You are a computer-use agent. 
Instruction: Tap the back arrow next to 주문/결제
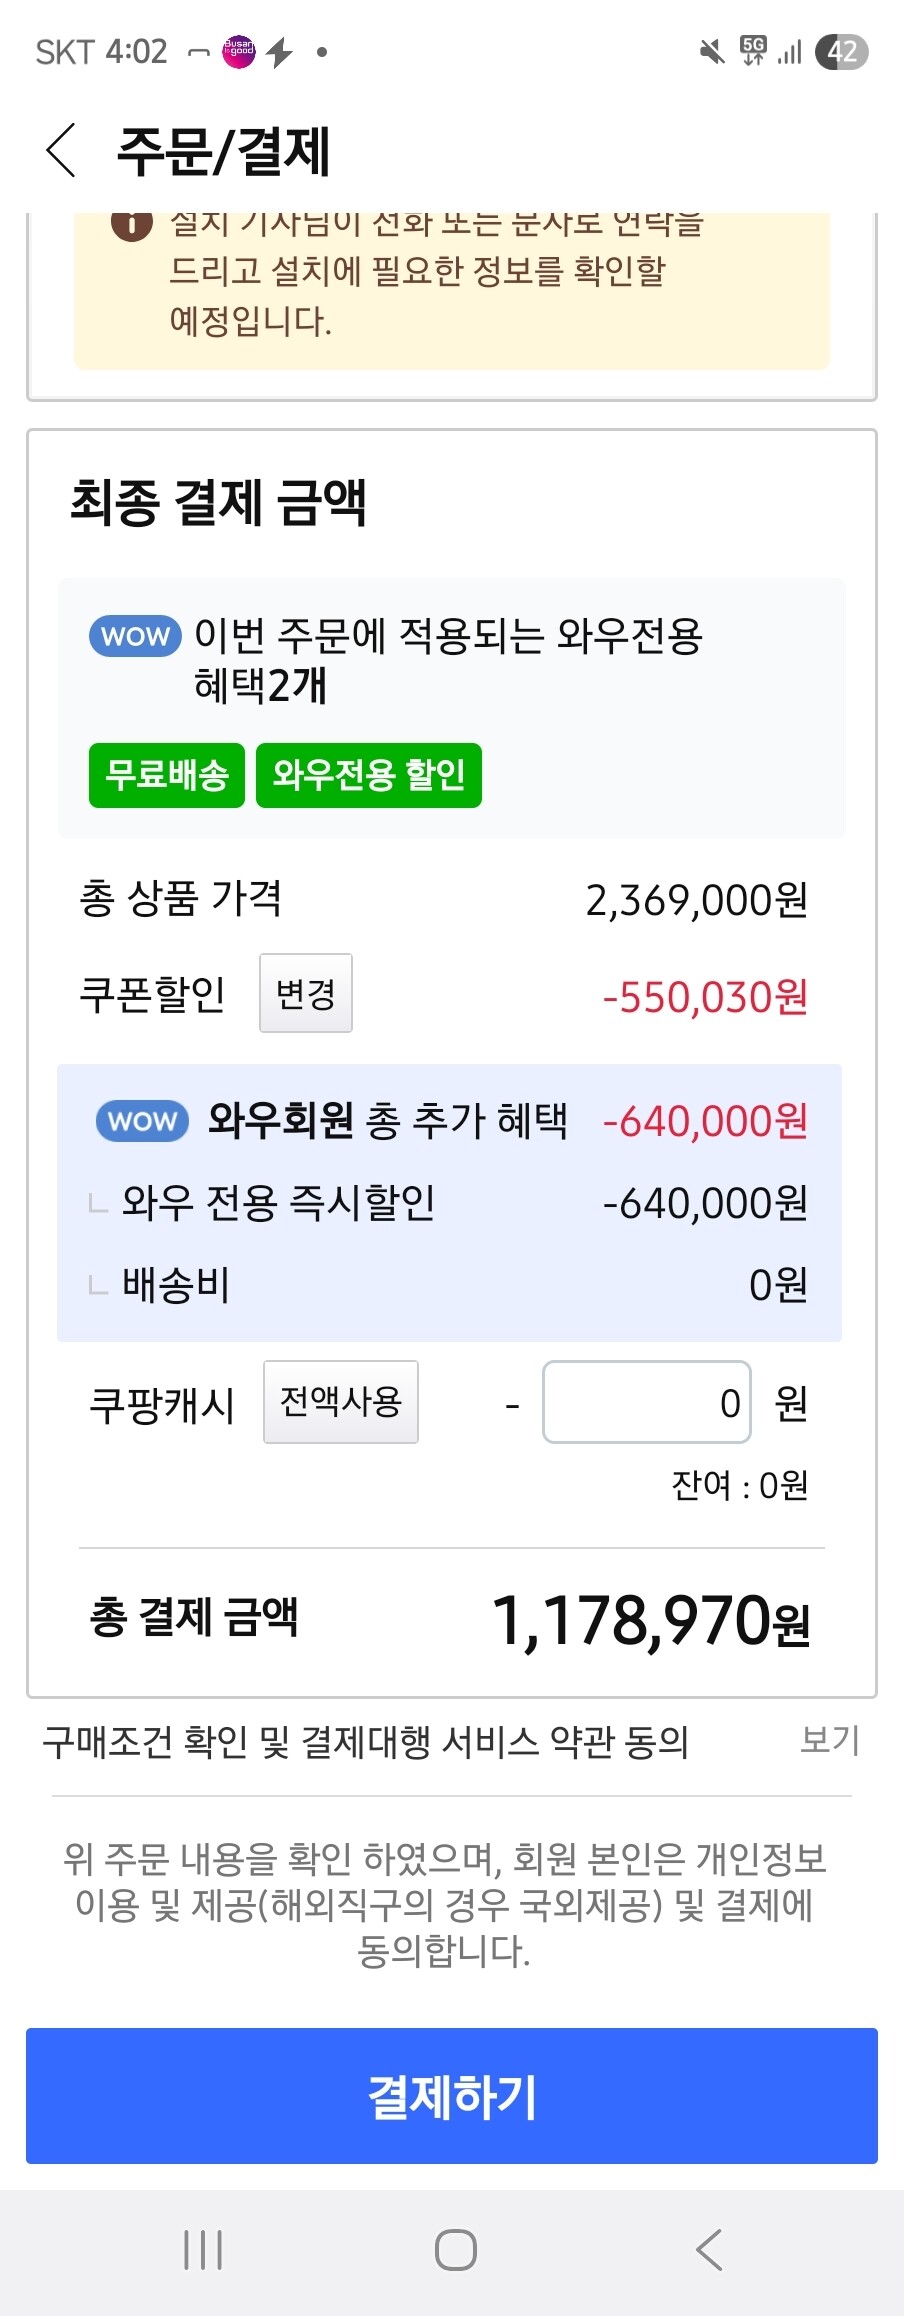pos(62,151)
